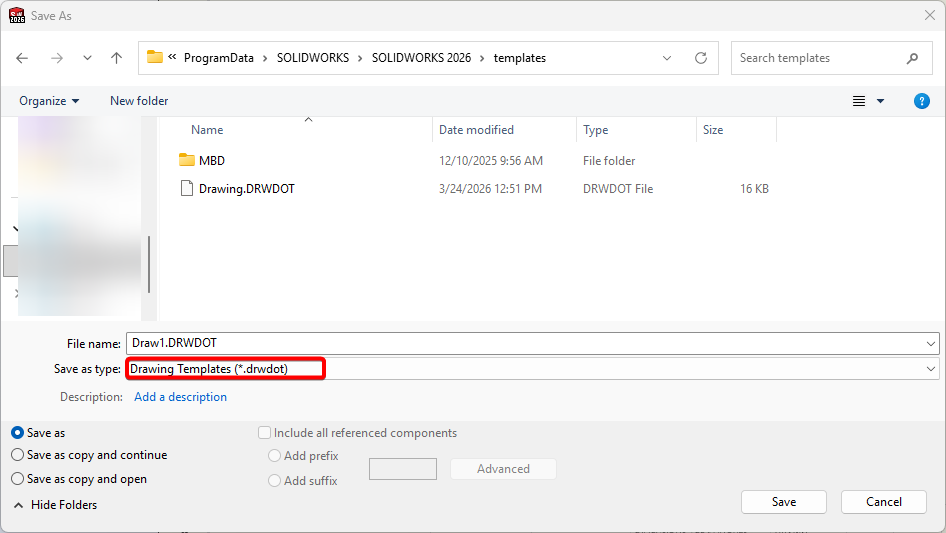This screenshot has height=533, width=946.
Task: Open the view options dropdown arrow
Action: point(880,101)
